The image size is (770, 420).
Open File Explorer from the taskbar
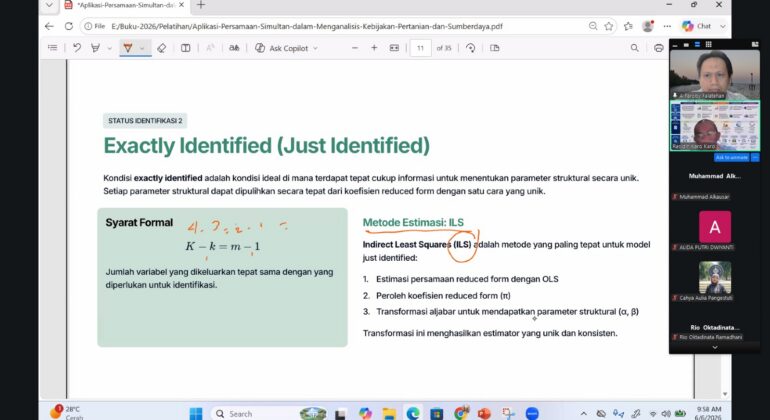pos(389,414)
